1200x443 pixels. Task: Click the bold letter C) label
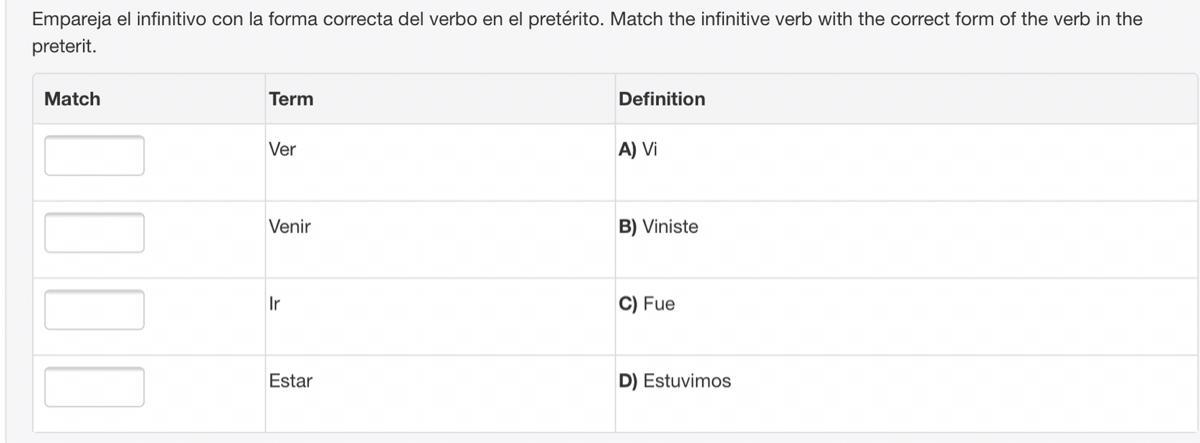[628, 303]
